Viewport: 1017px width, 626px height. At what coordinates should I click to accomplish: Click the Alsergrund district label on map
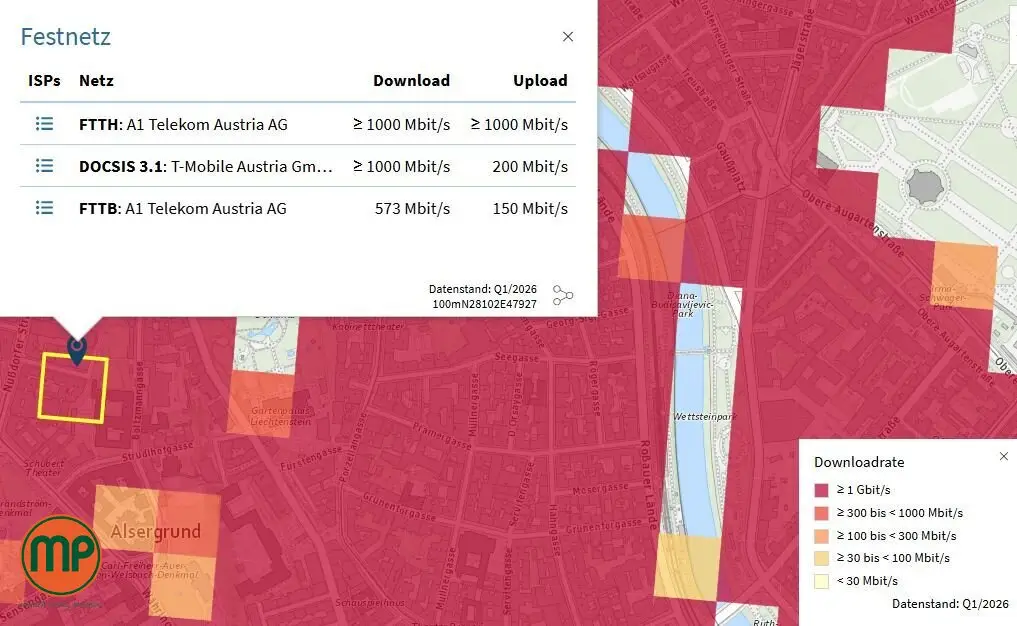(156, 532)
